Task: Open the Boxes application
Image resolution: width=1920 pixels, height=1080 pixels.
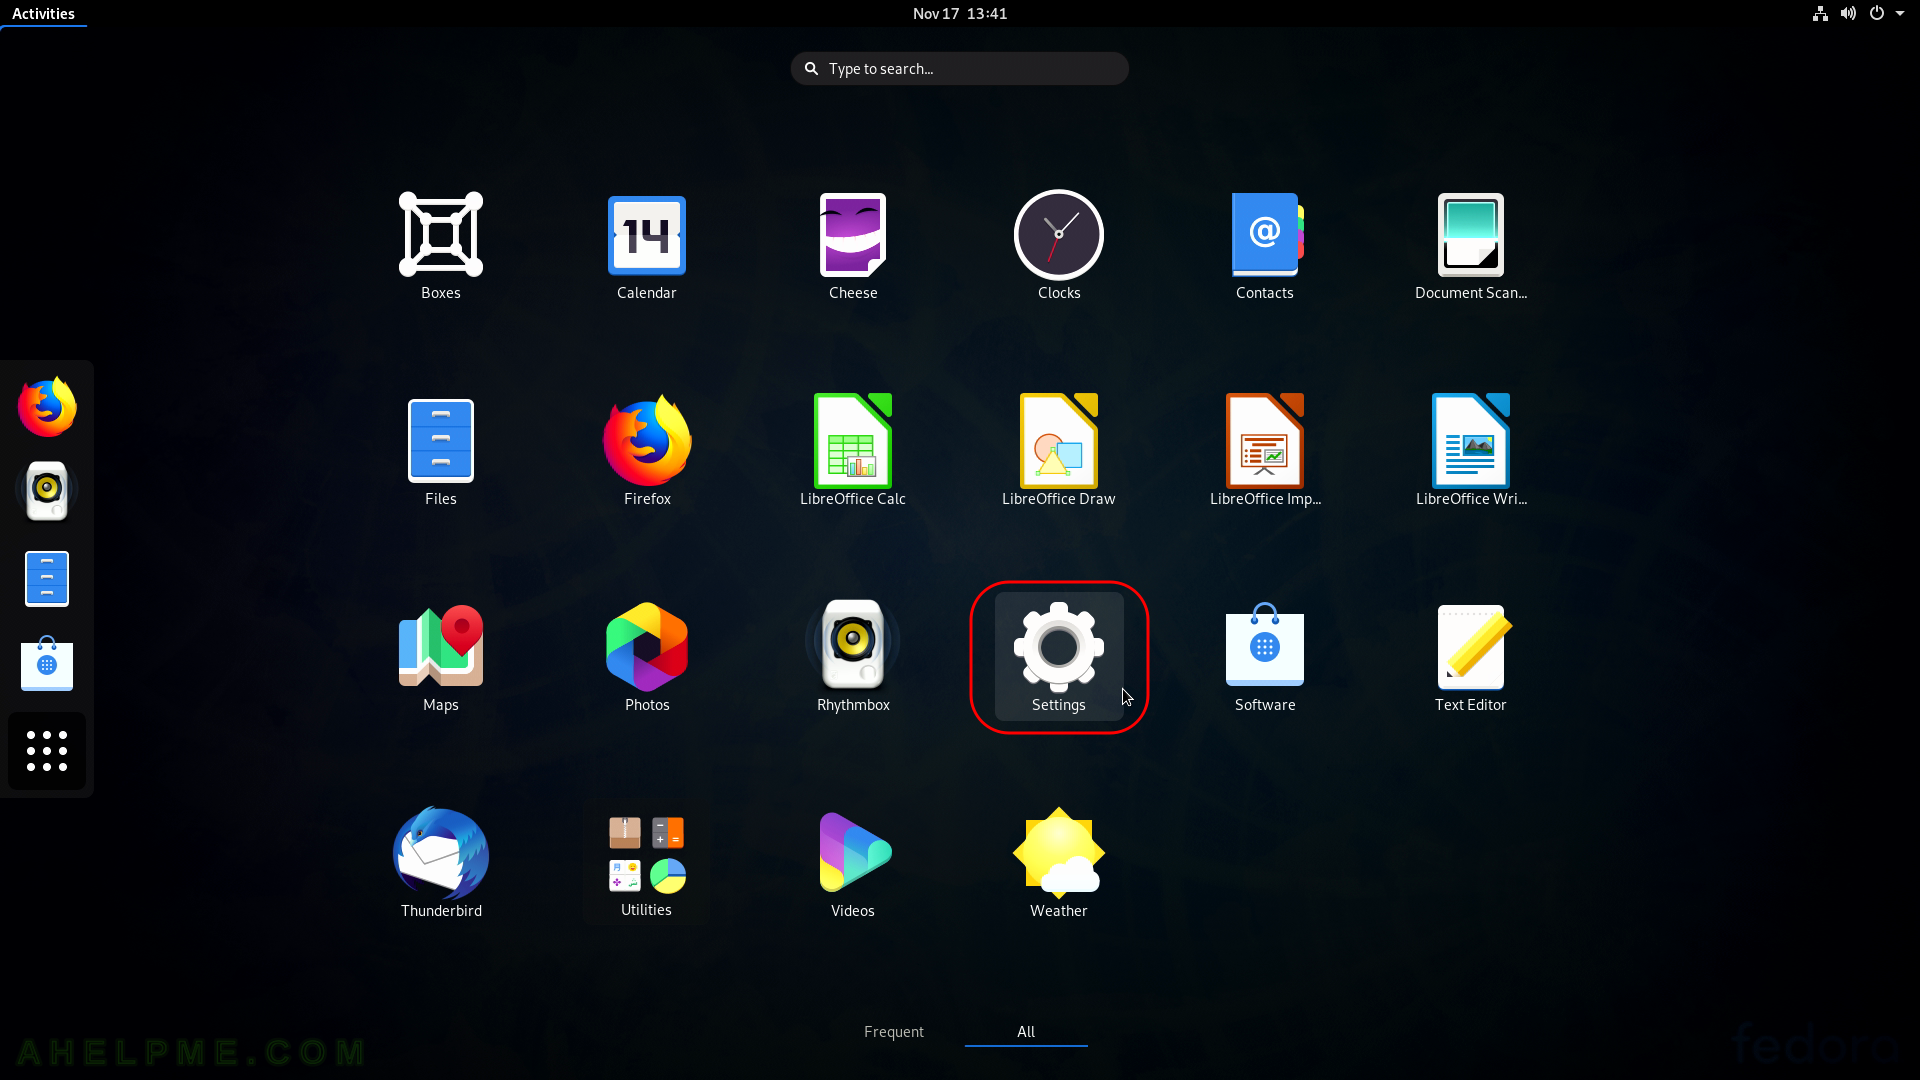Action: [441, 246]
